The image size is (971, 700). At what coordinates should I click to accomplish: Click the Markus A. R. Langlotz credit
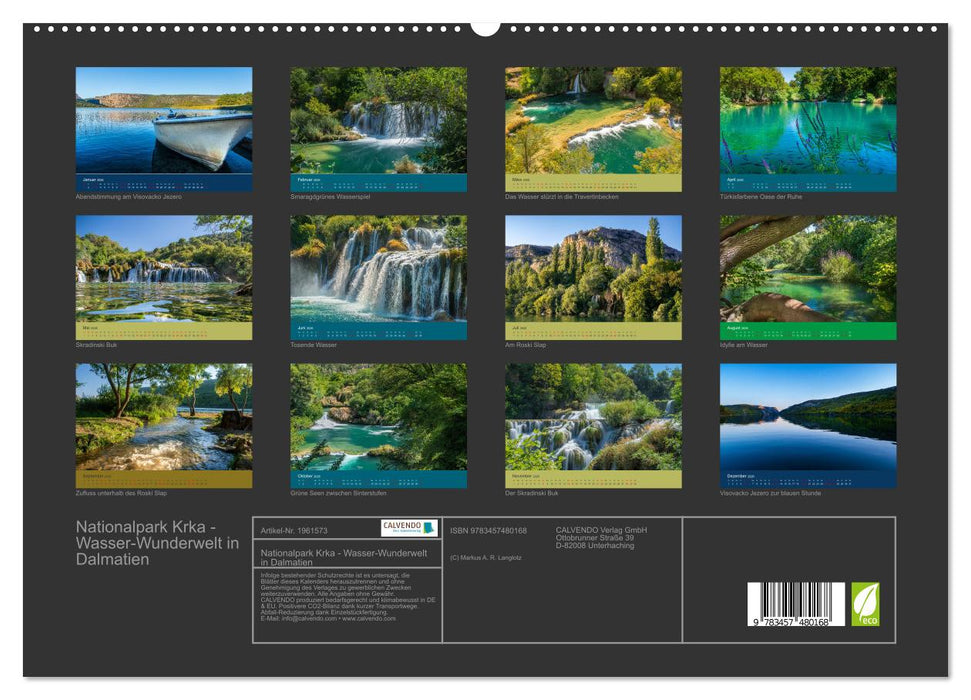pyautogui.click(x=488, y=557)
